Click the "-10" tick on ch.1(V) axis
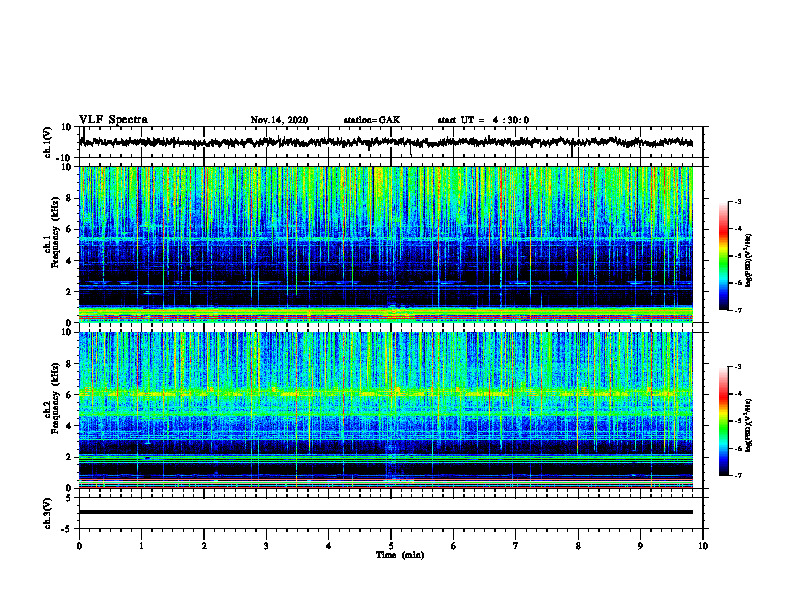This screenshot has height=612, width=792. click(65, 158)
